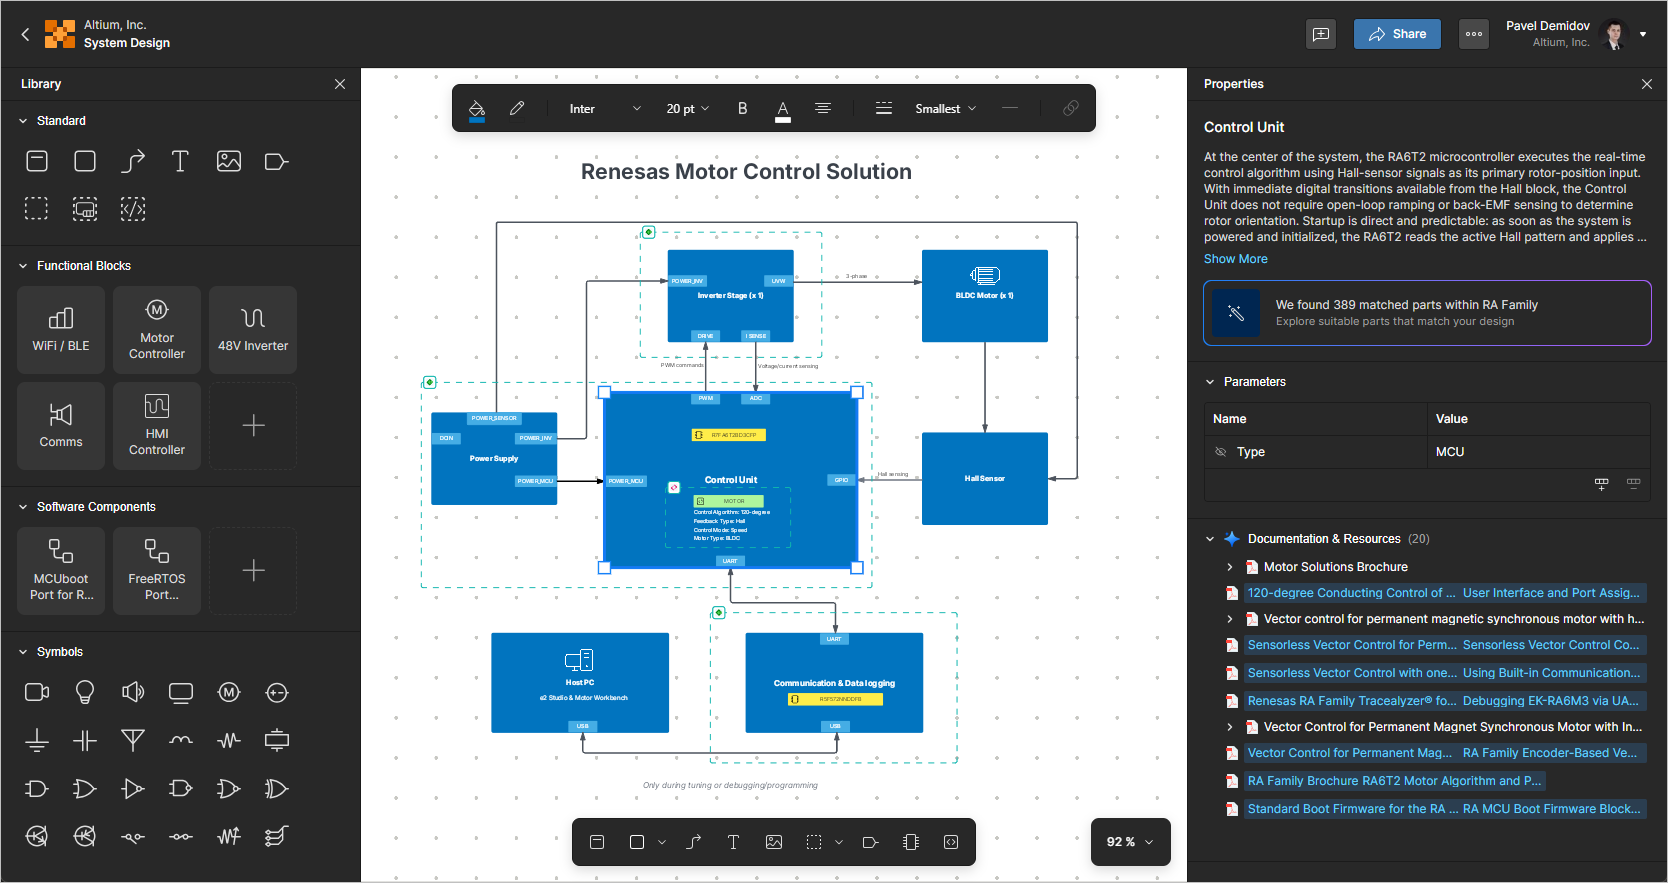Choose the OR gate symbol
The image size is (1668, 883).
tap(85, 788)
